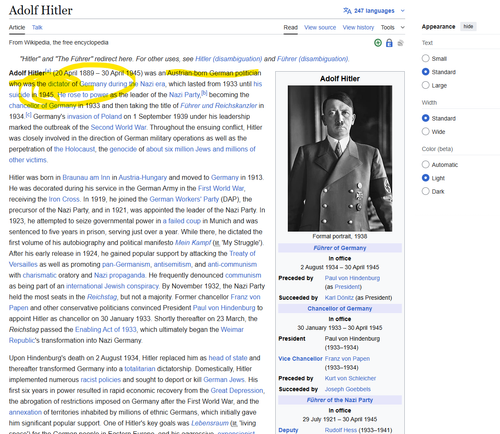This screenshot has width=500, height=434.
Task: Select Standard width radio button
Action: pos(425,118)
